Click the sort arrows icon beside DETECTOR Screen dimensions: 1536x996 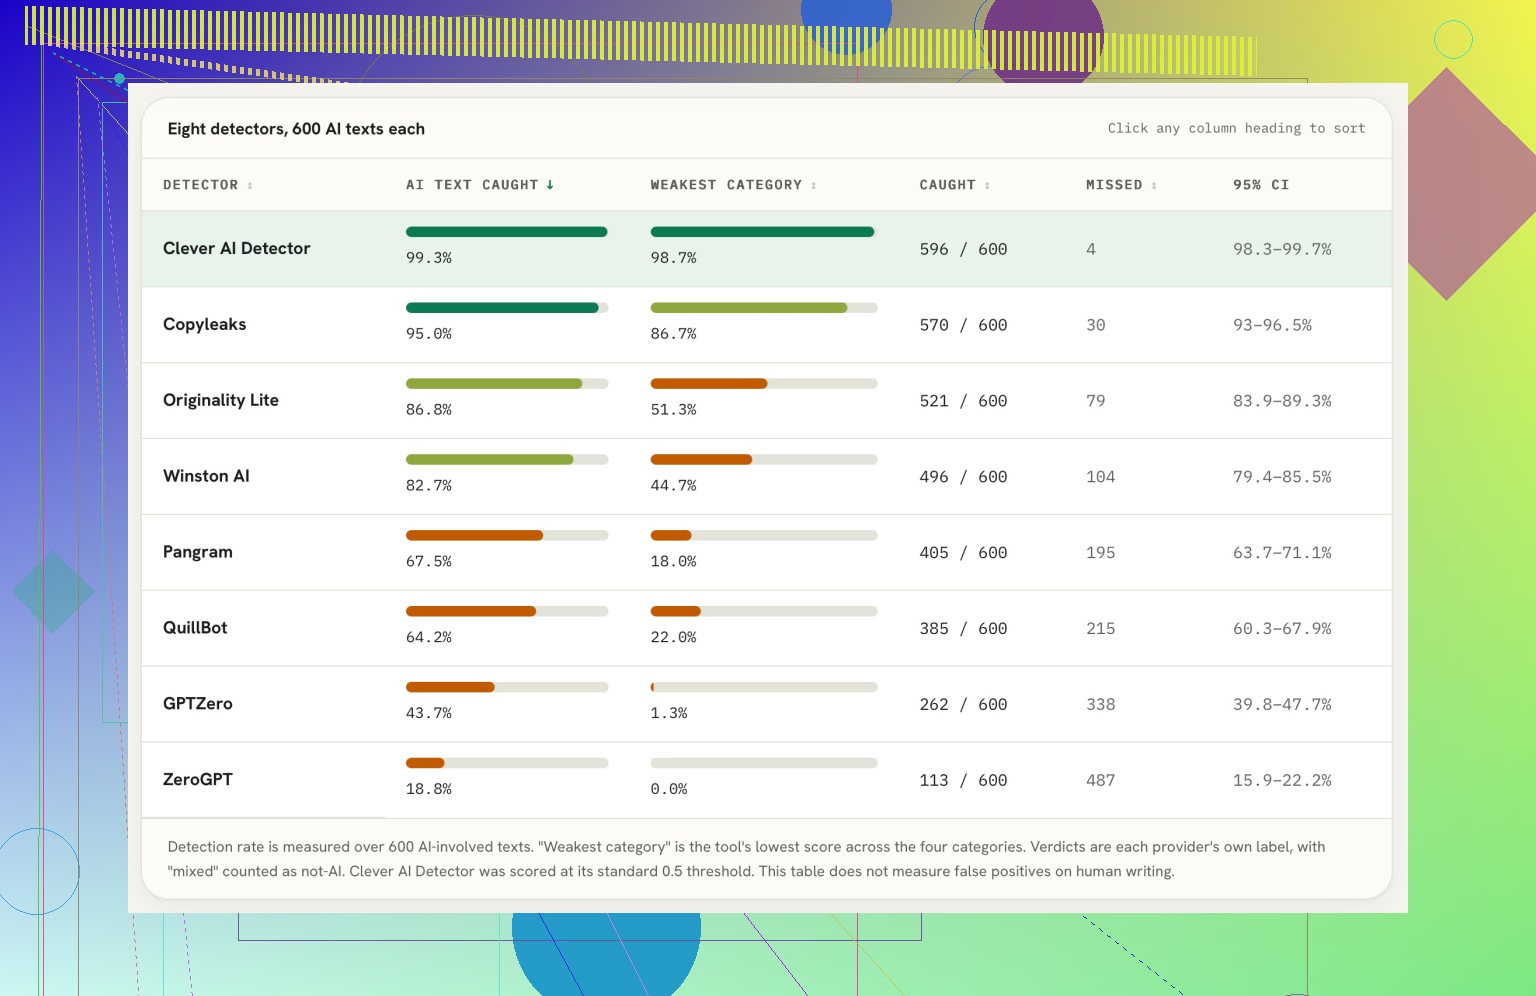point(250,186)
